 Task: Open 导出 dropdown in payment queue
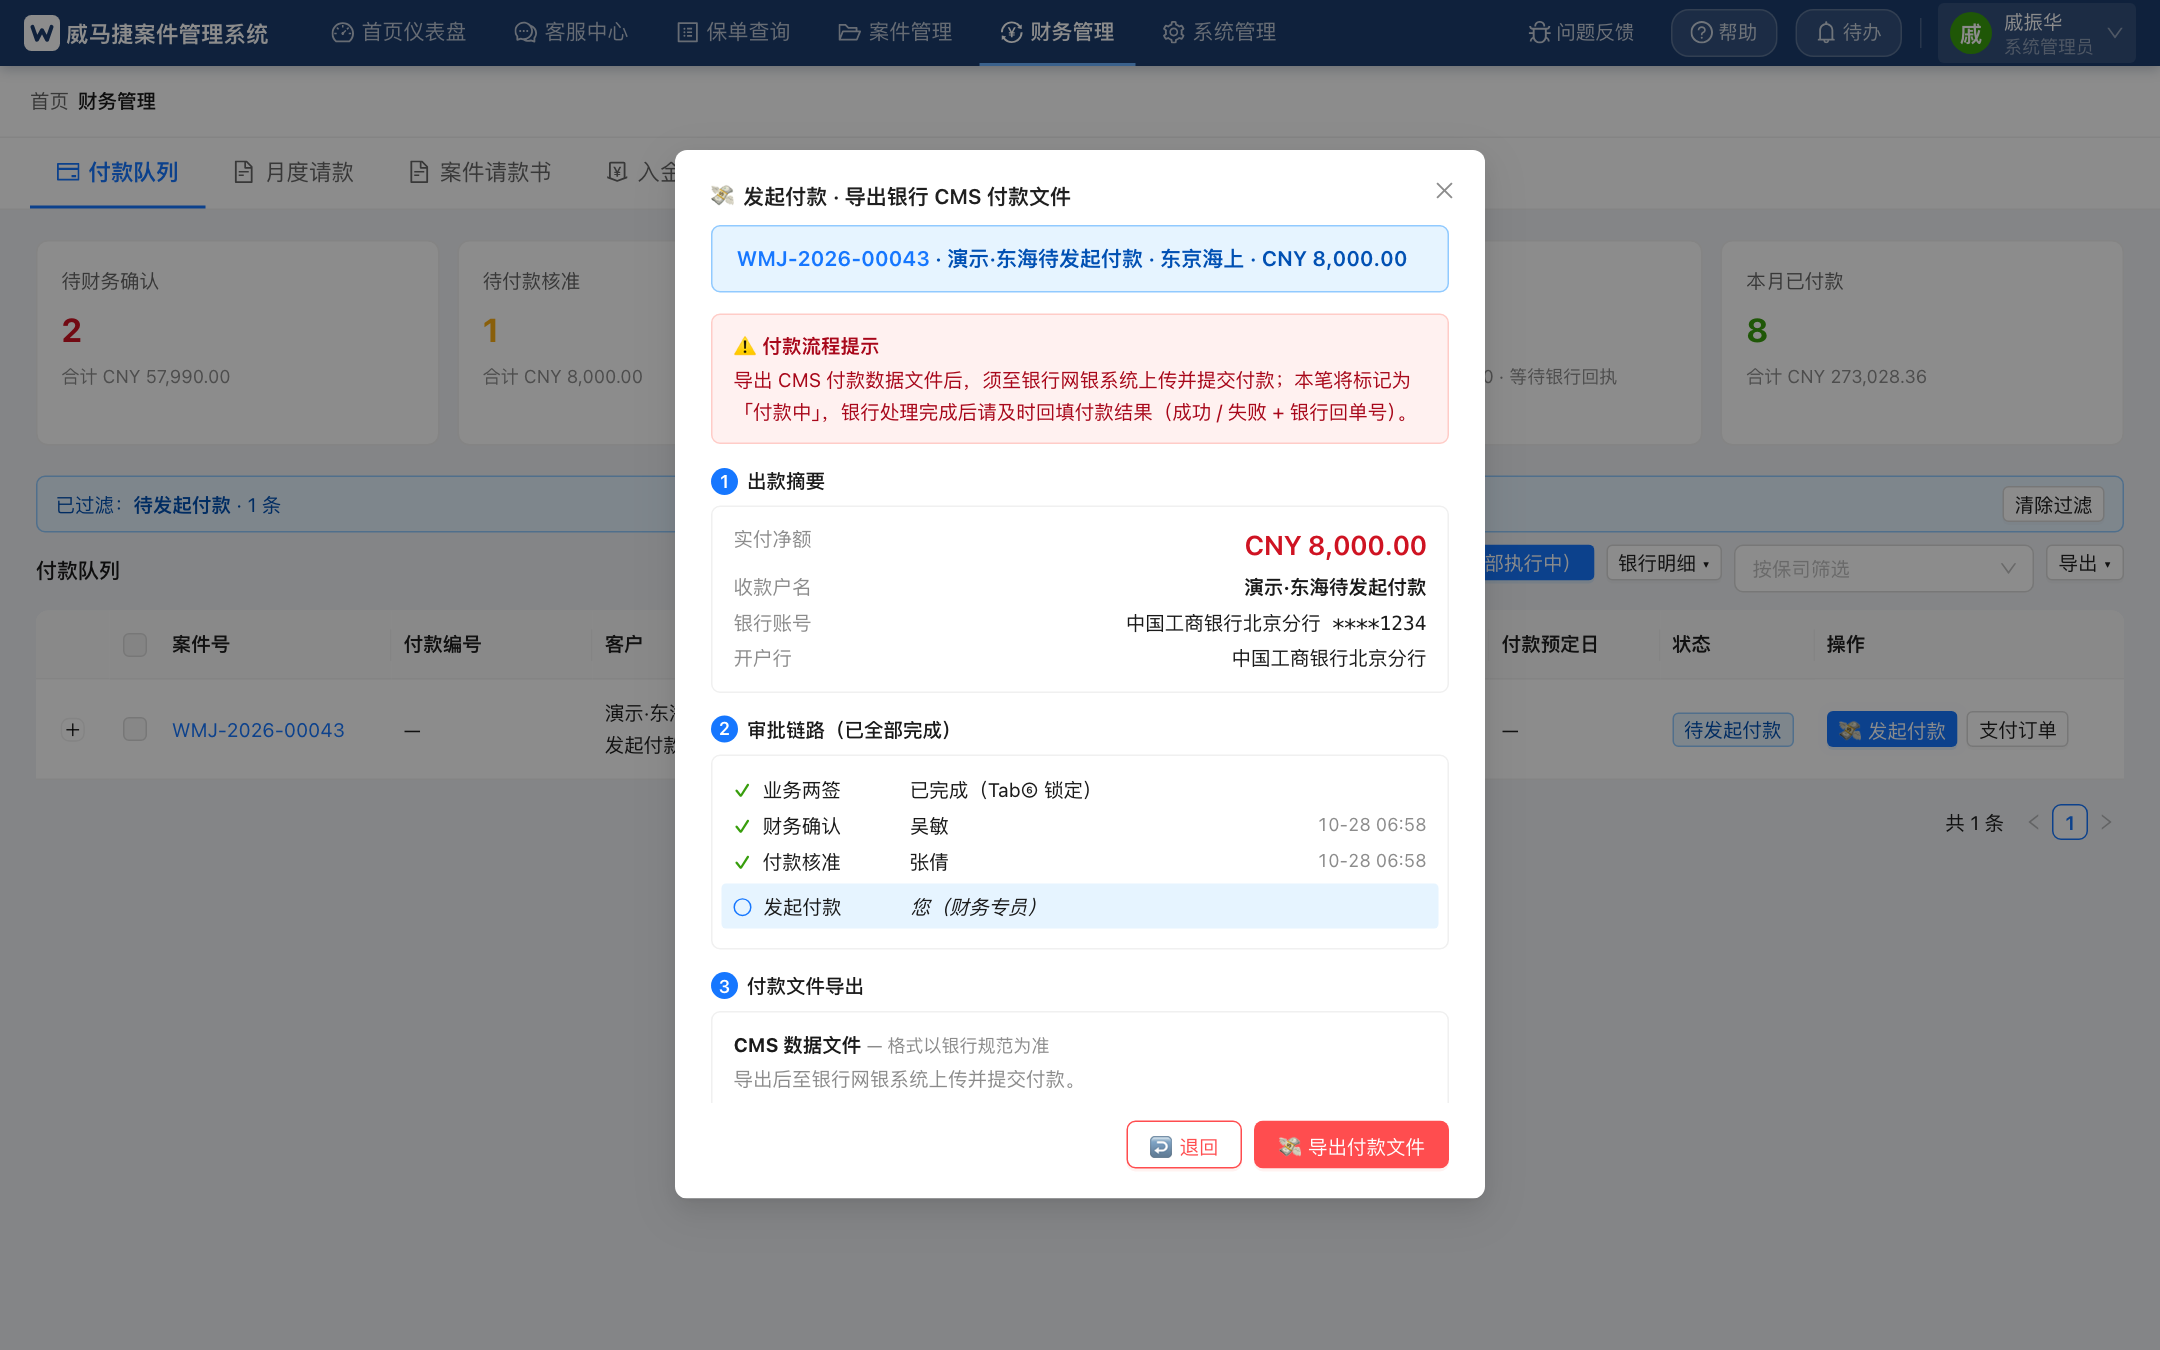point(2085,563)
